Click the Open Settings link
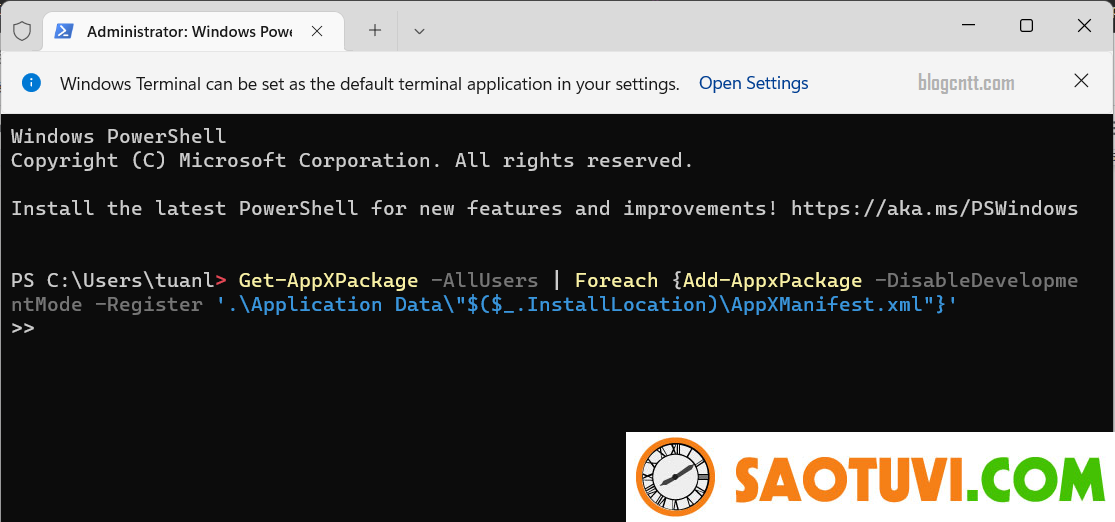This screenshot has width=1115, height=522. coord(754,83)
